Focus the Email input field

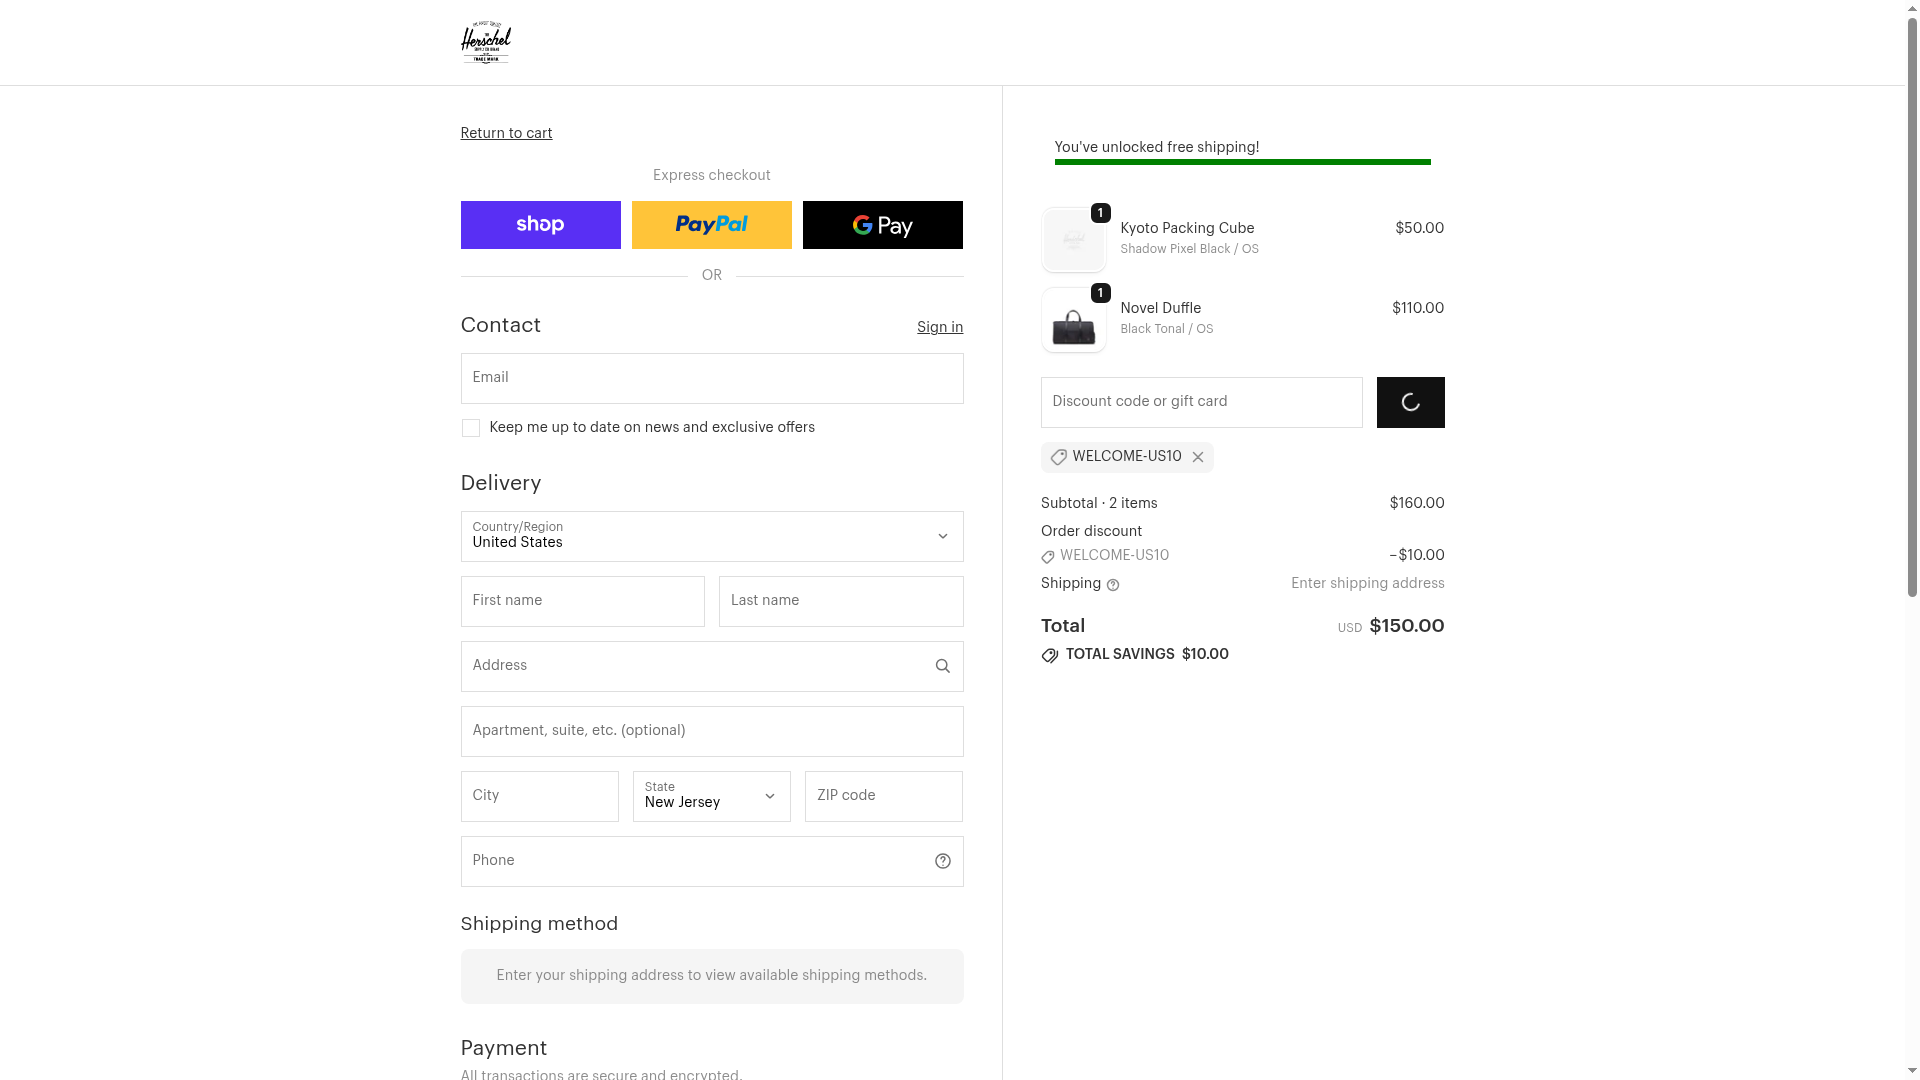pyautogui.click(x=711, y=378)
